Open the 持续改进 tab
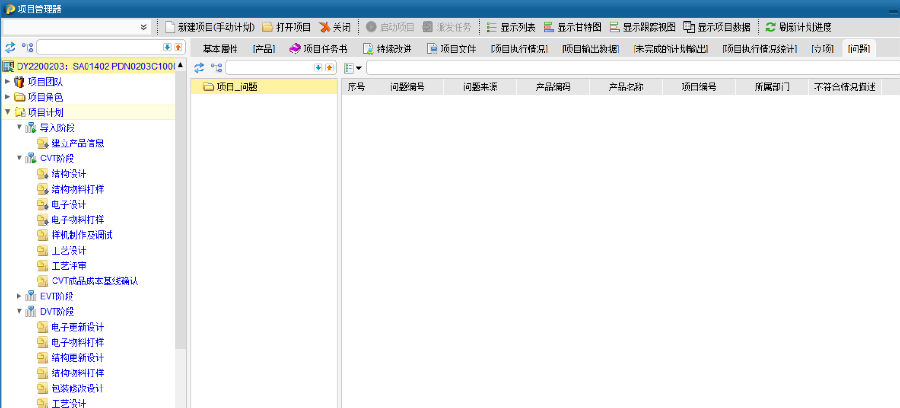Viewport: 900px width, 408px height. [387, 49]
